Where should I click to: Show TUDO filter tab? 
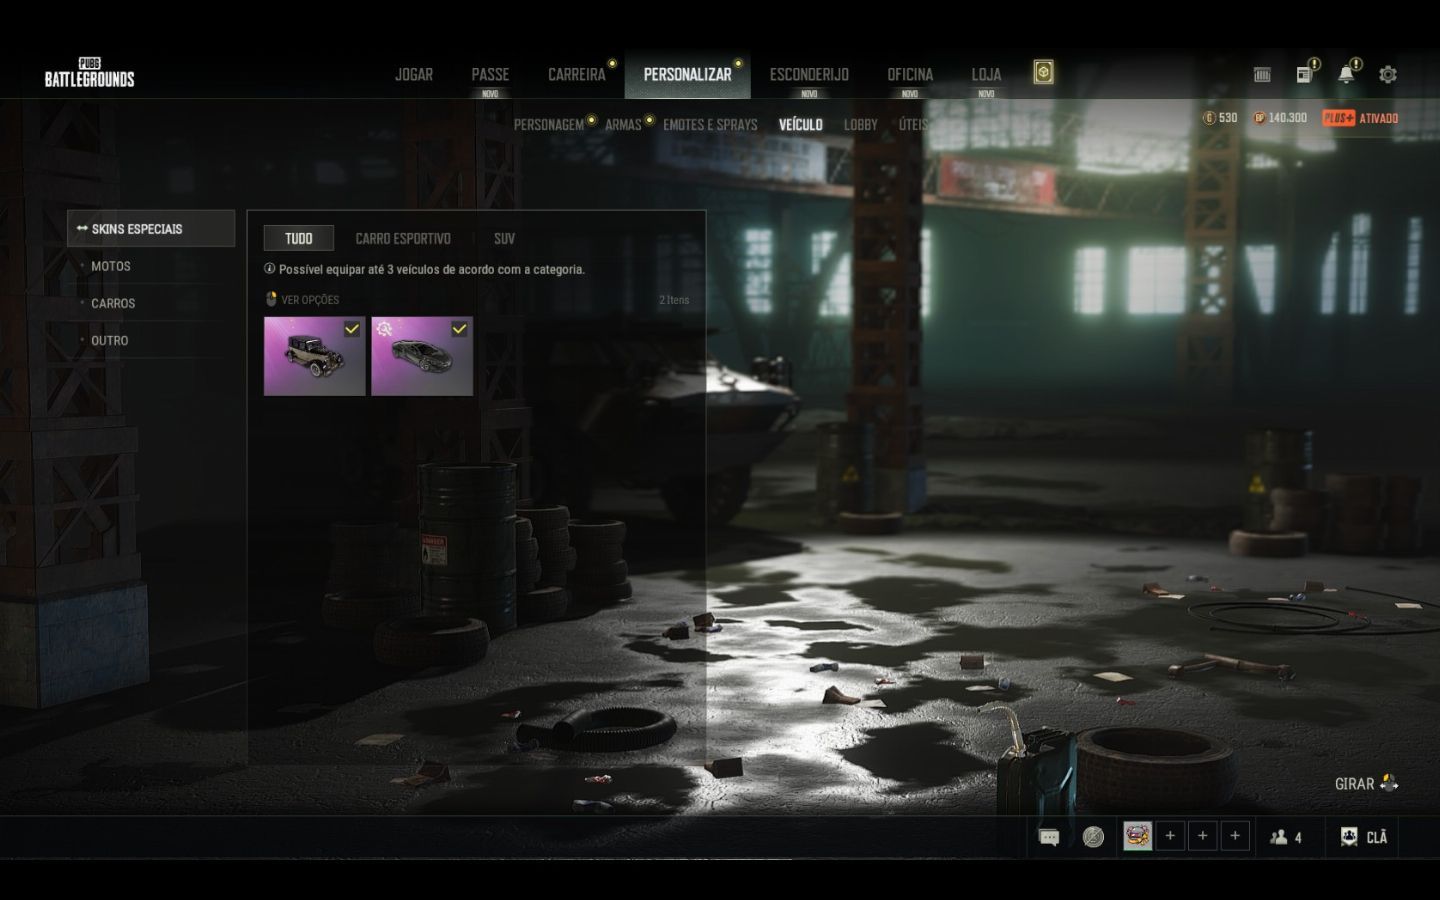pyautogui.click(x=299, y=238)
